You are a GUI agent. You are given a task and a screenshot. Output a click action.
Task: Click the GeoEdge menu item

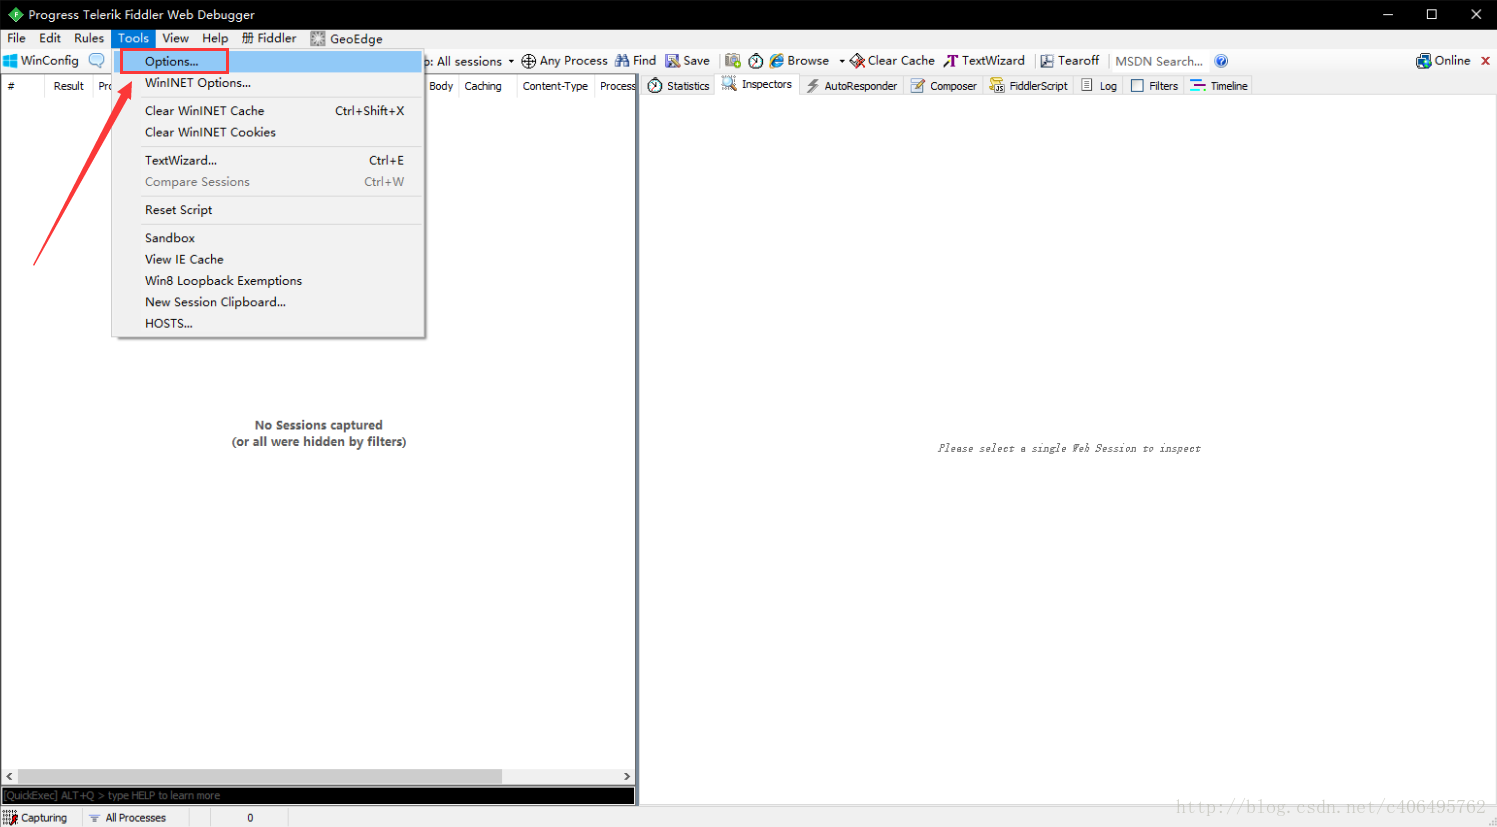tap(347, 39)
